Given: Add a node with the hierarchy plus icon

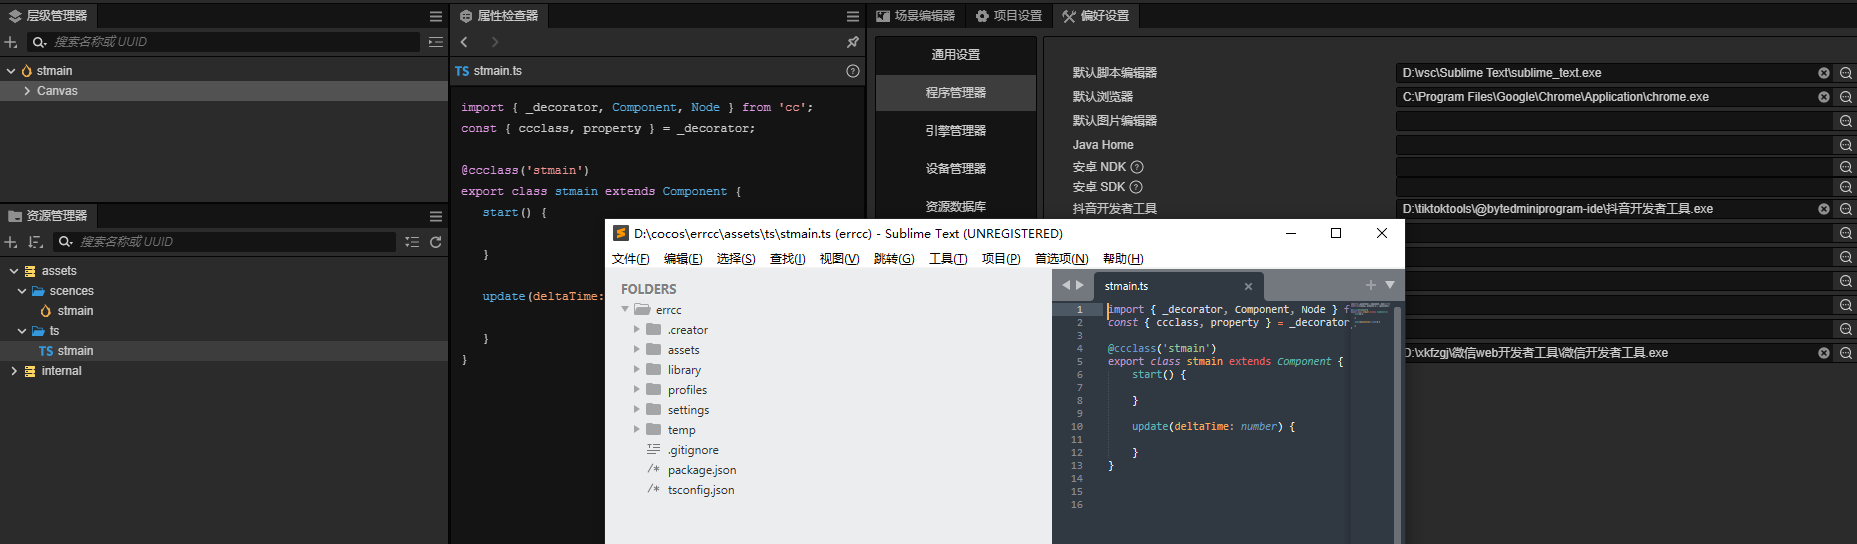Looking at the screenshot, I should click(11, 42).
